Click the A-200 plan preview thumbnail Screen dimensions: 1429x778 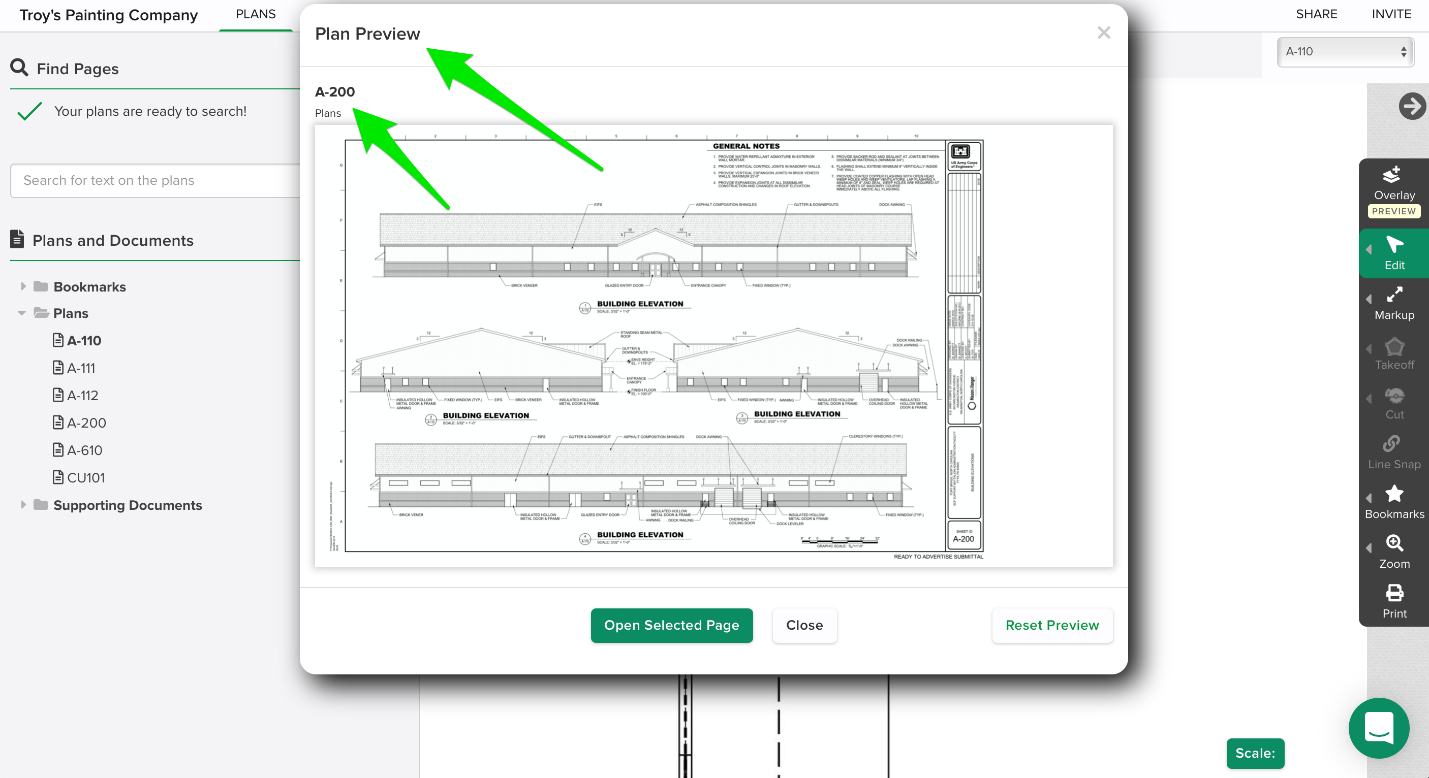(714, 345)
